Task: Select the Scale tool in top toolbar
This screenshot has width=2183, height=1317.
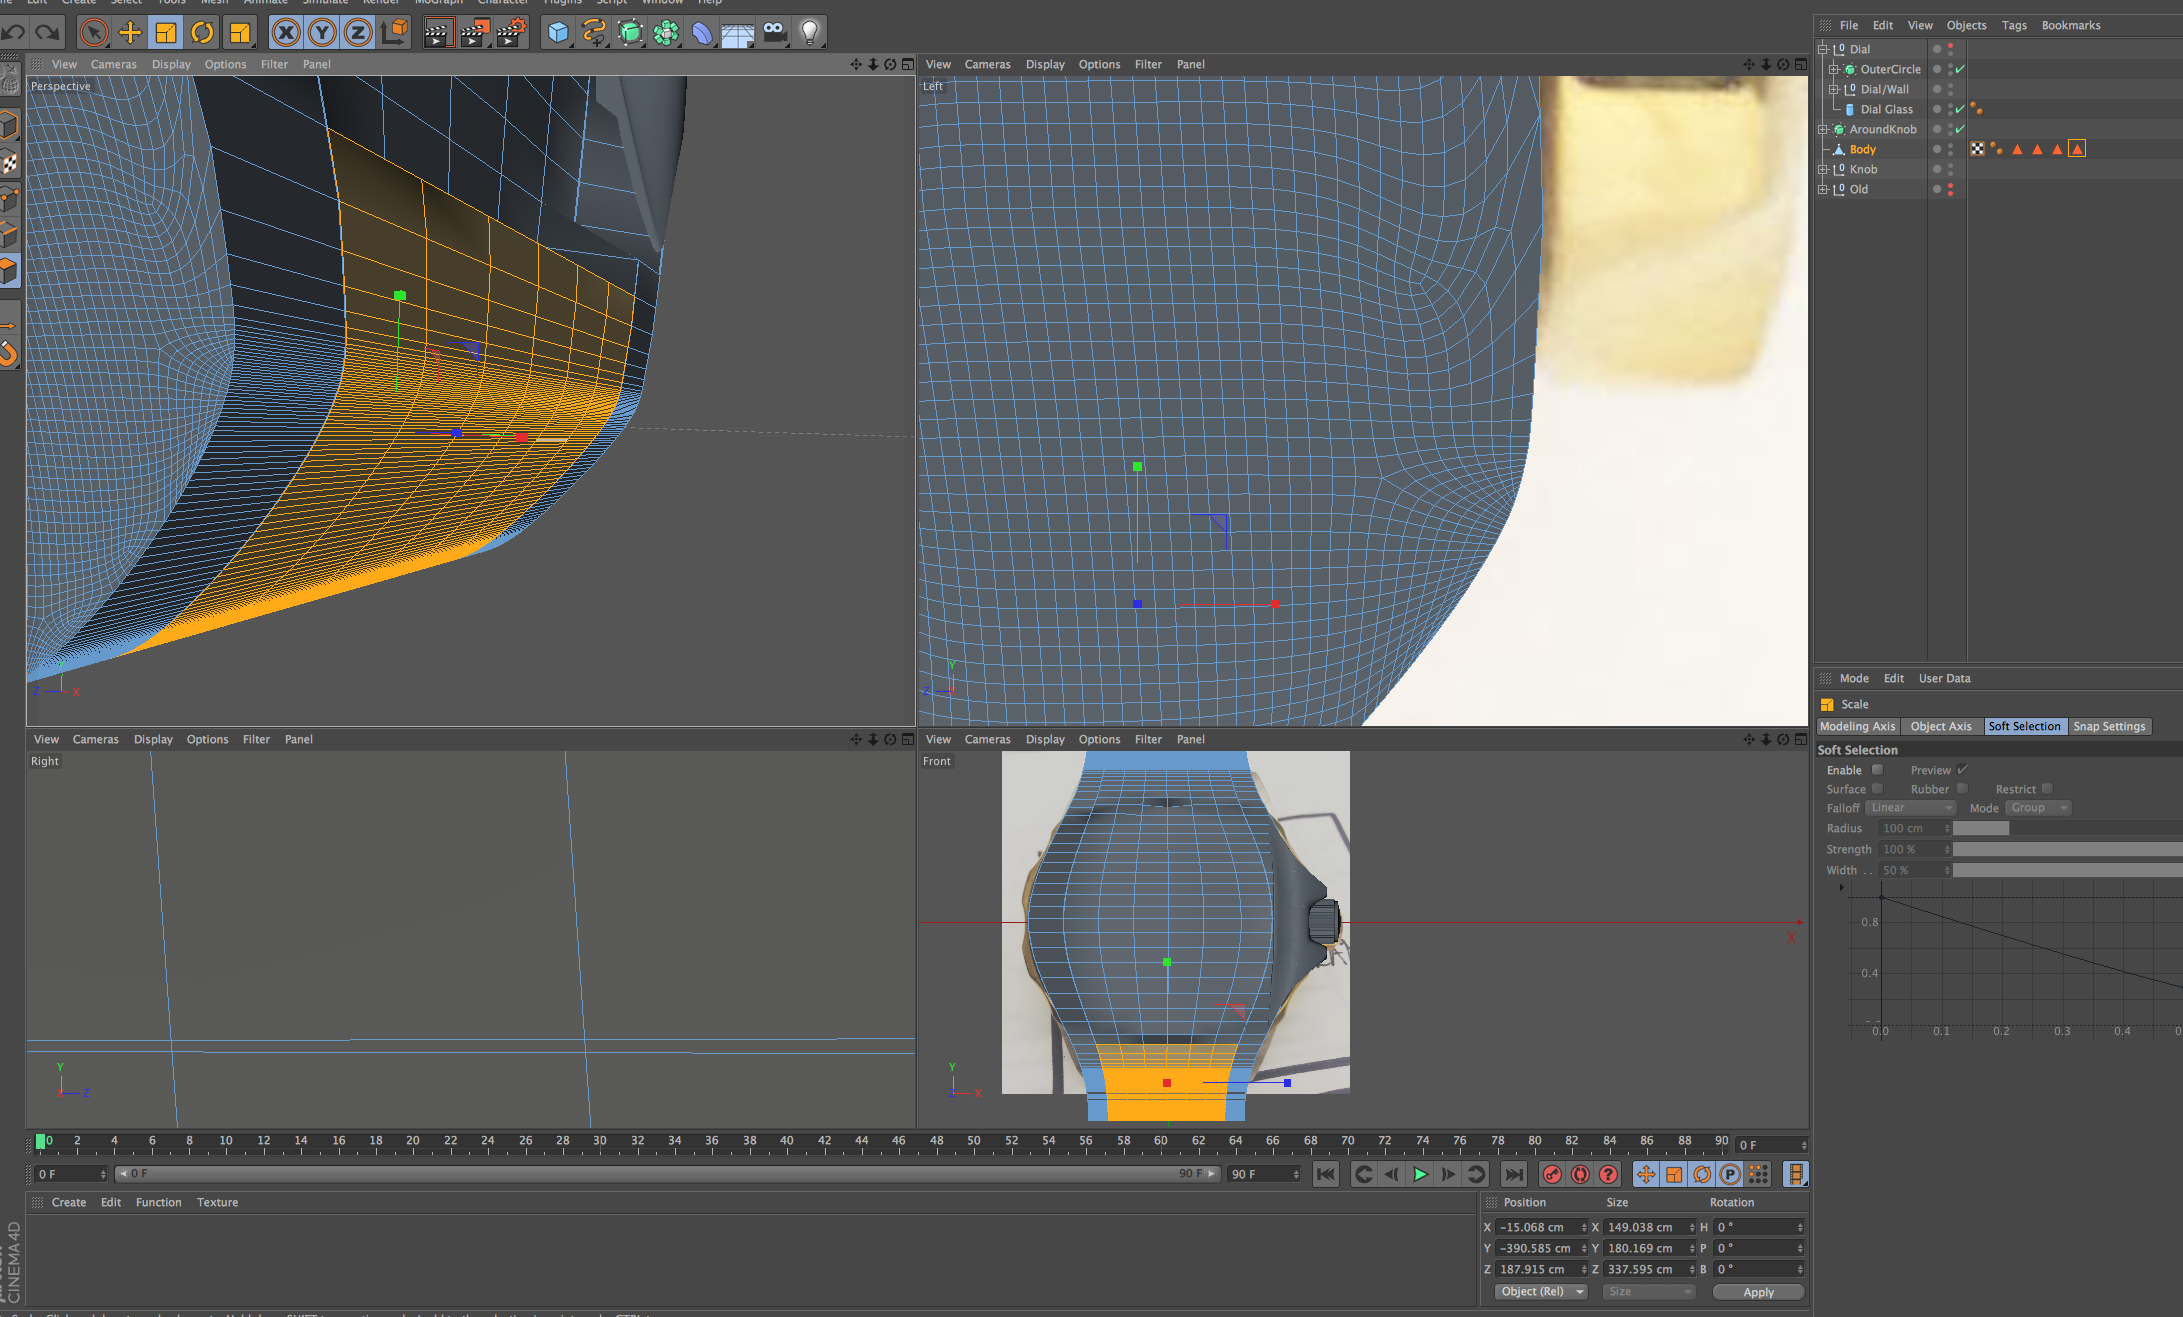Action: tap(166, 33)
